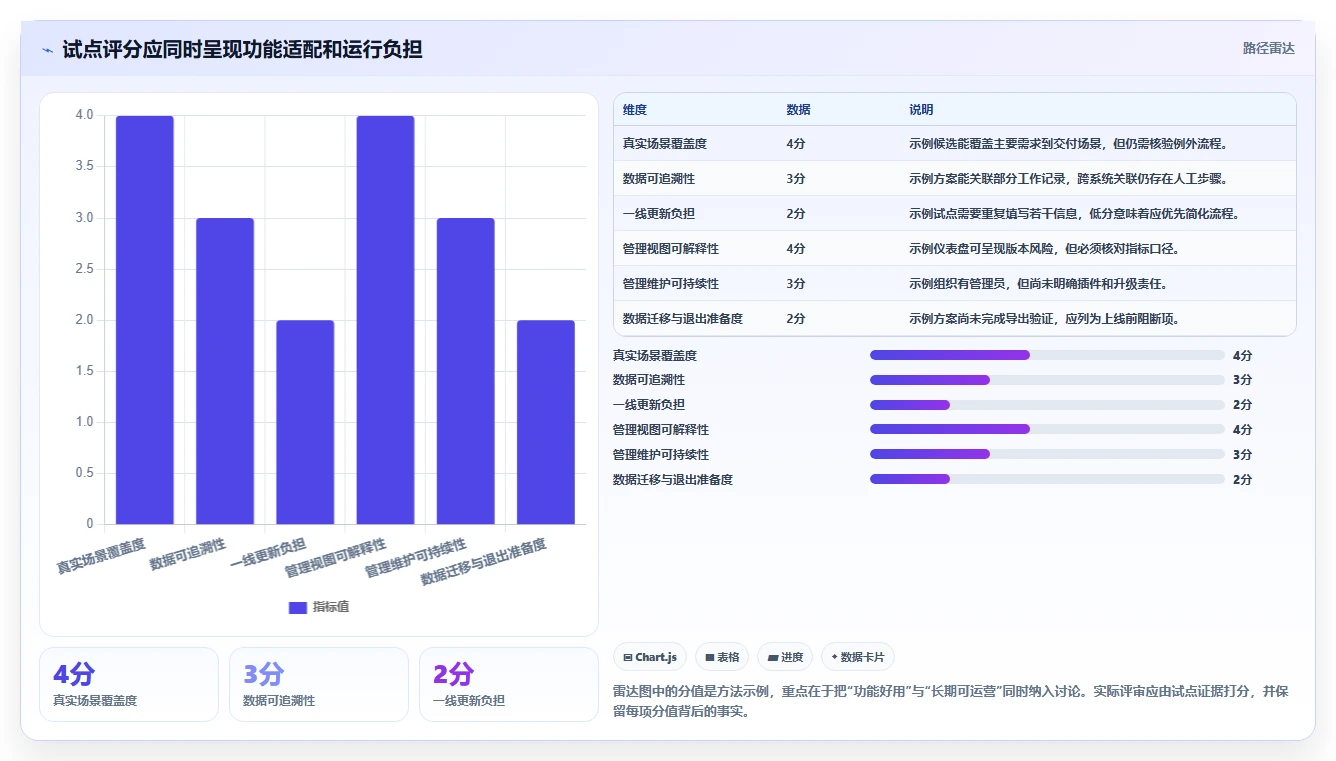Image resolution: width=1336 pixels, height=761 pixels.
Task: Click the 管理维护可持续性 bar in the chart
Action: click(466, 371)
